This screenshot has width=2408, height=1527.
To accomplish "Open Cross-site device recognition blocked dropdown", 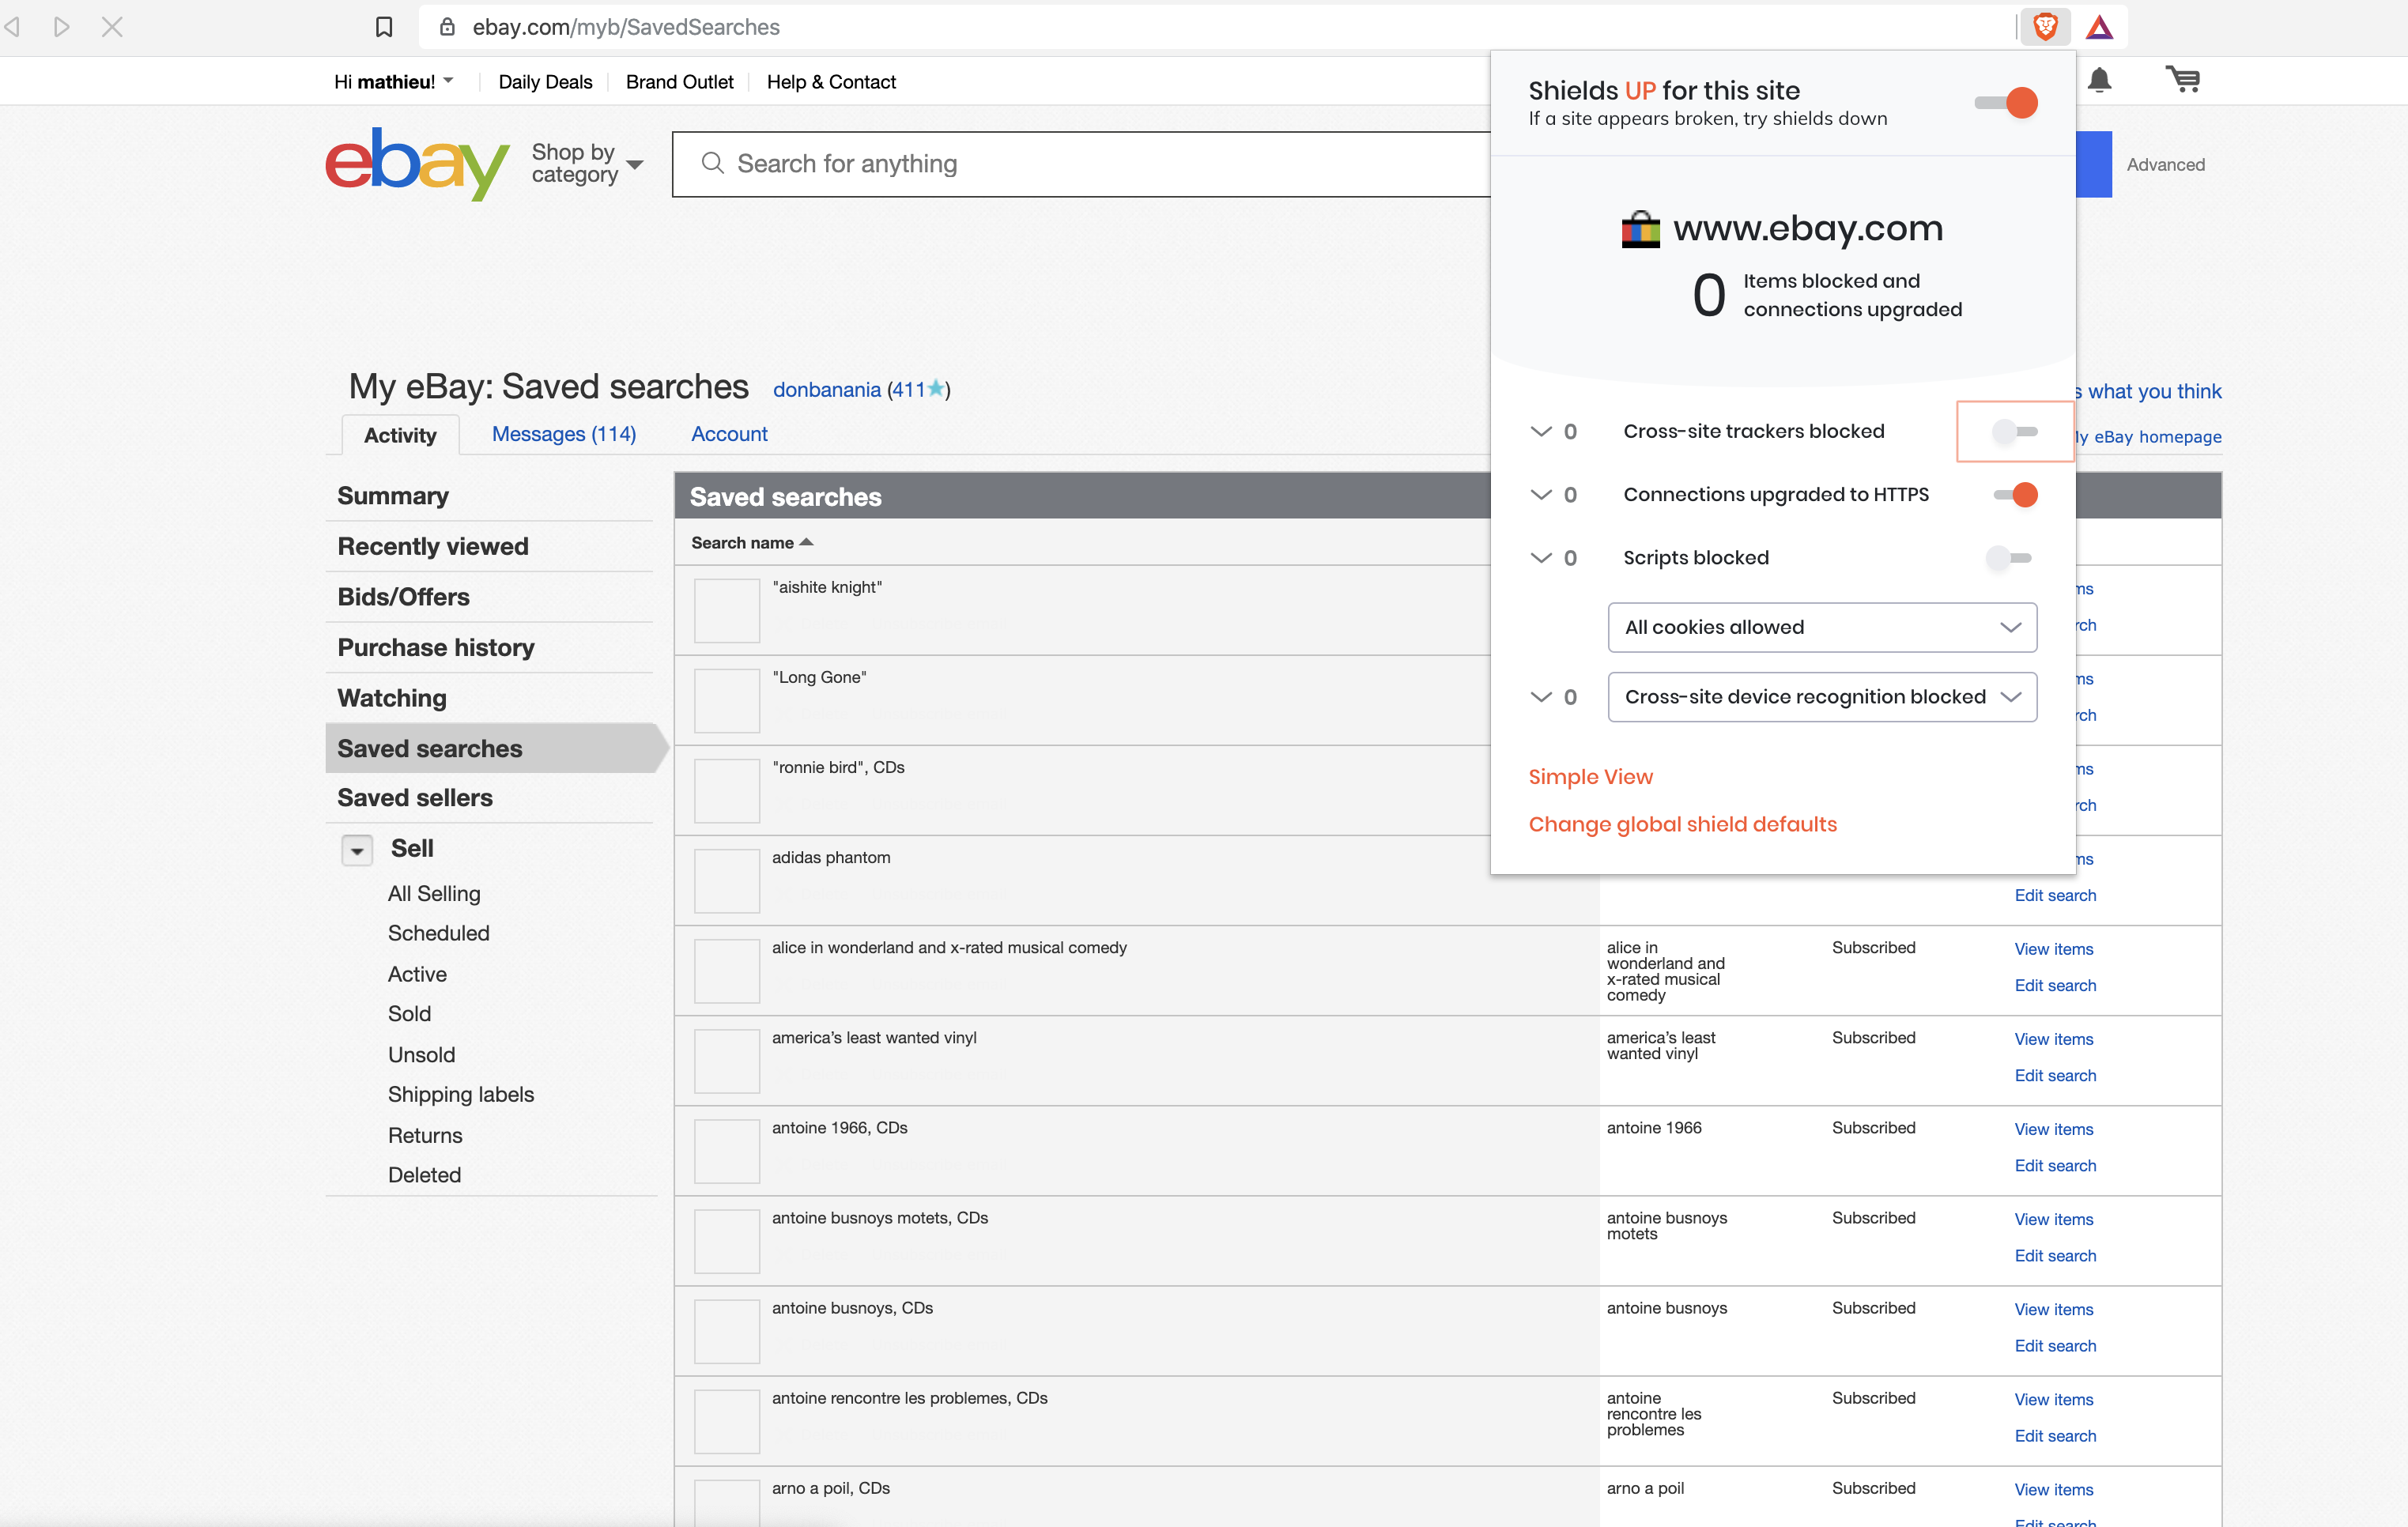I will [1822, 697].
